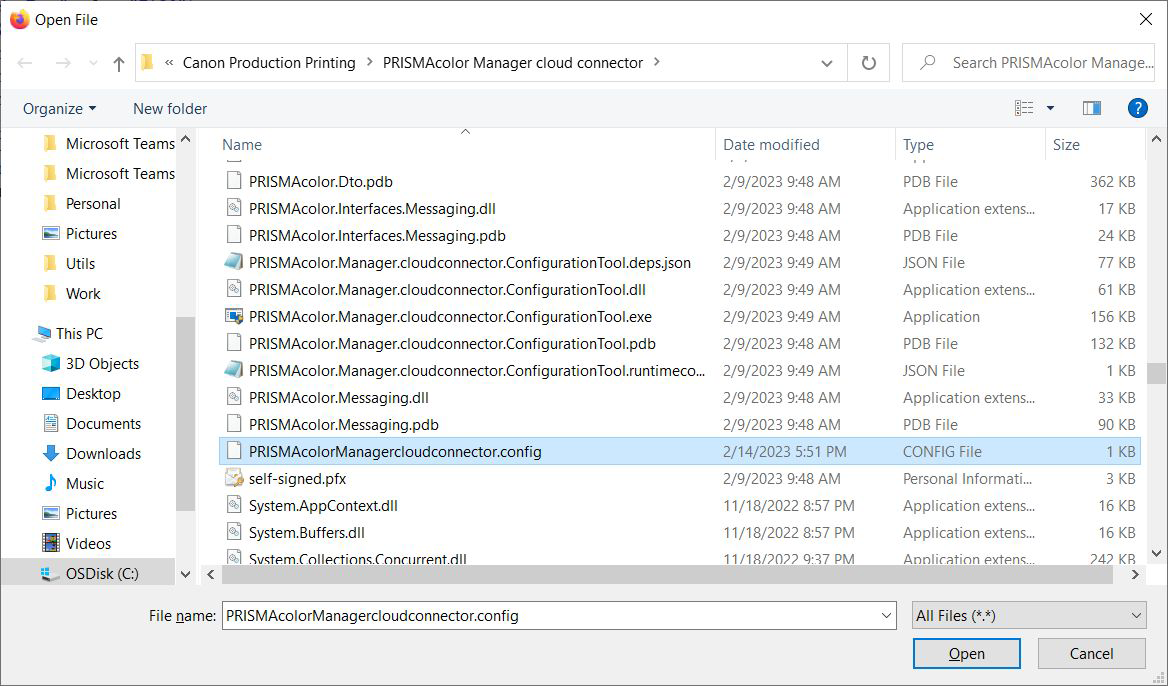The height and width of the screenshot is (686, 1168).
Task: Click the OSDisk (C:) drive icon
Action: click(x=51, y=574)
